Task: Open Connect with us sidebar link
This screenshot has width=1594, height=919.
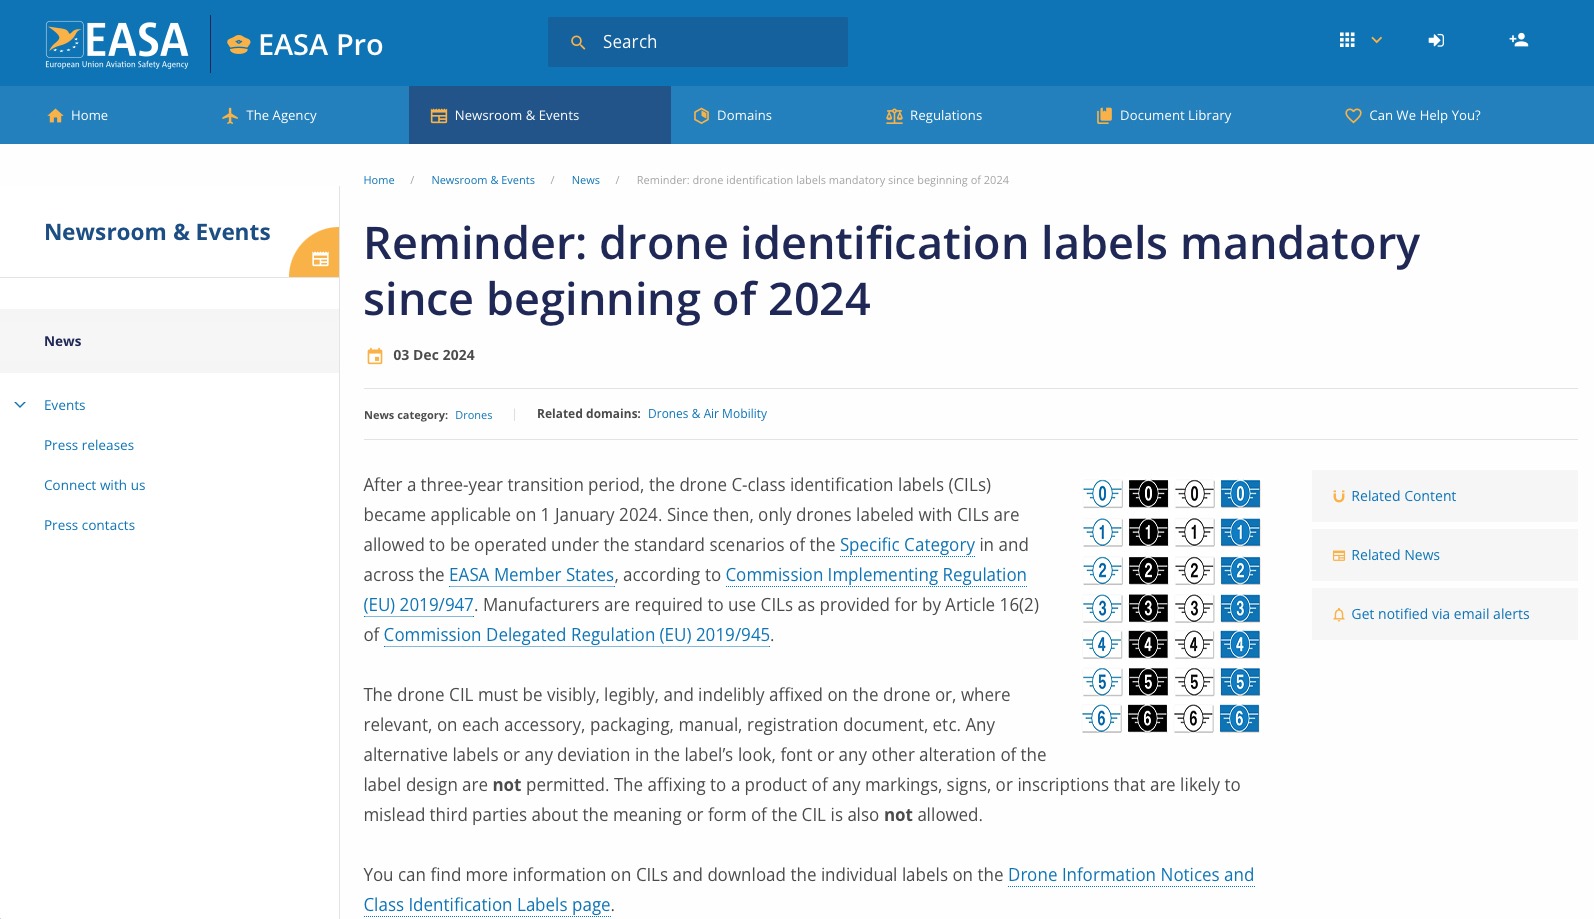Action: 95,485
